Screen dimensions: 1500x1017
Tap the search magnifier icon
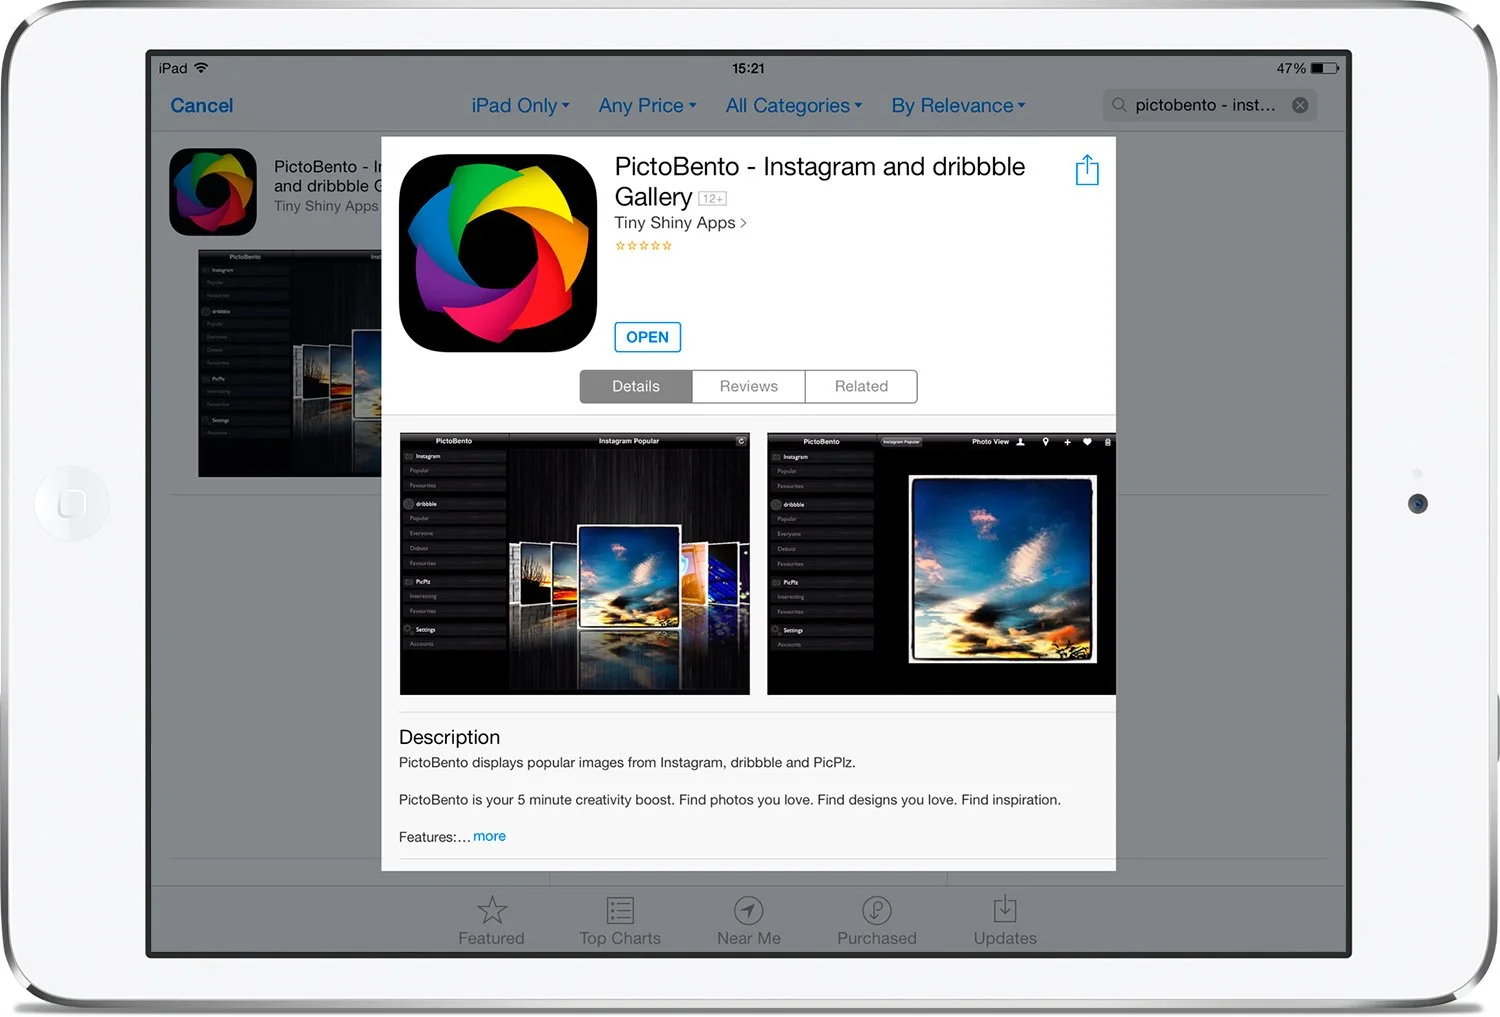1119,105
